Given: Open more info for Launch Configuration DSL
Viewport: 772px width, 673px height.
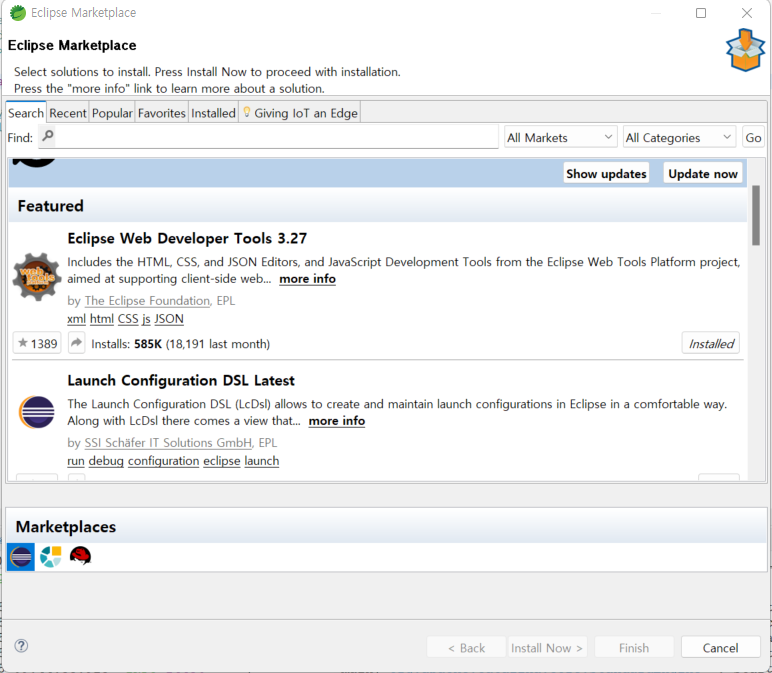Looking at the screenshot, I should tap(337, 421).
